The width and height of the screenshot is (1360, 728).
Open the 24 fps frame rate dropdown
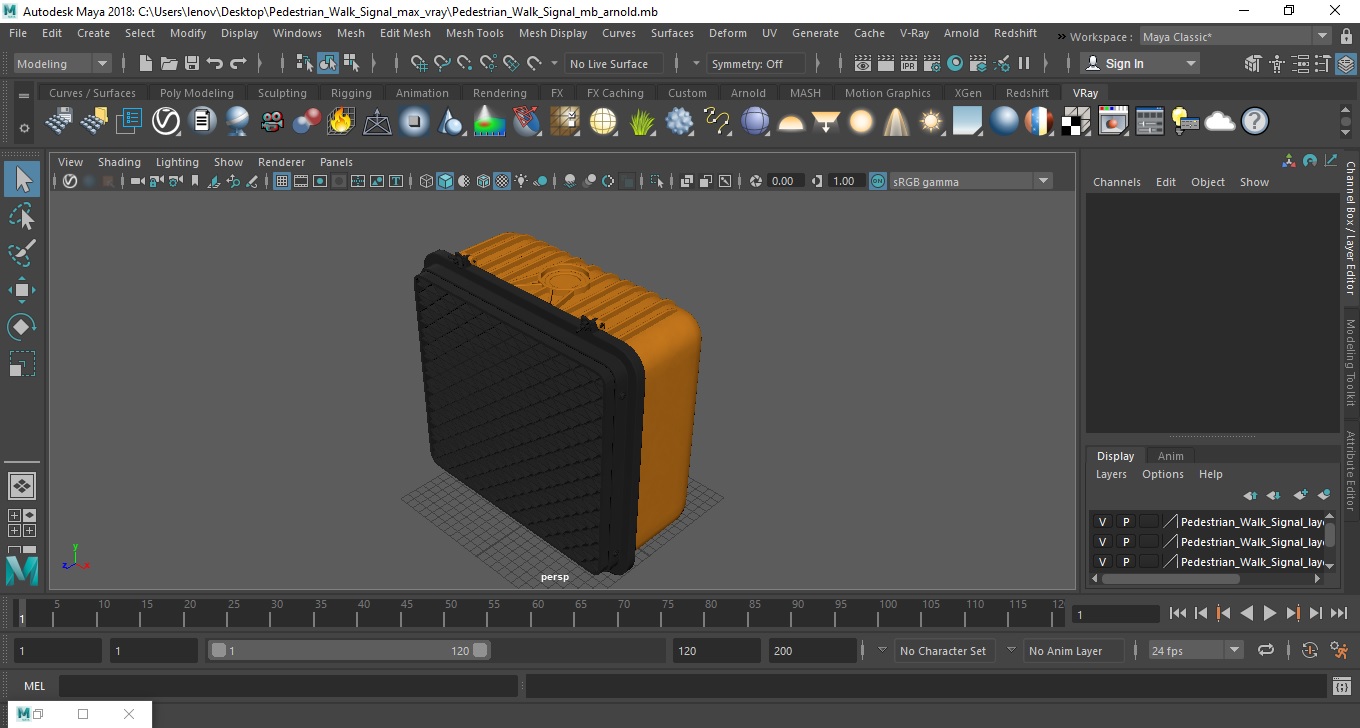(1195, 650)
